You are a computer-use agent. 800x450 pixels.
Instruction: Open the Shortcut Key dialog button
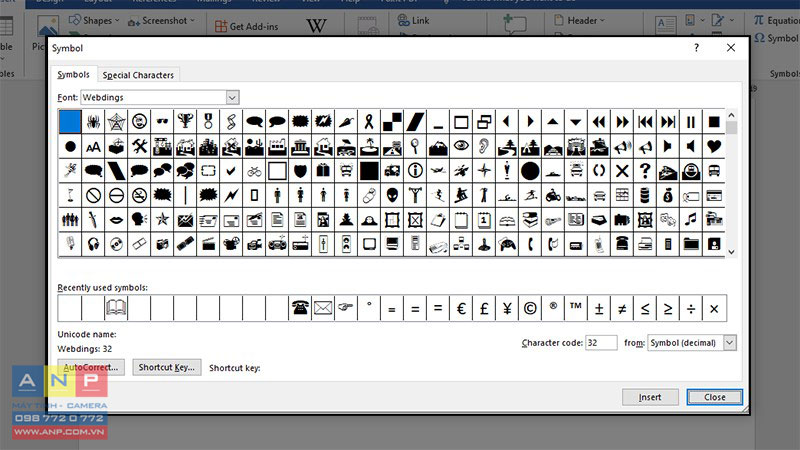167,367
